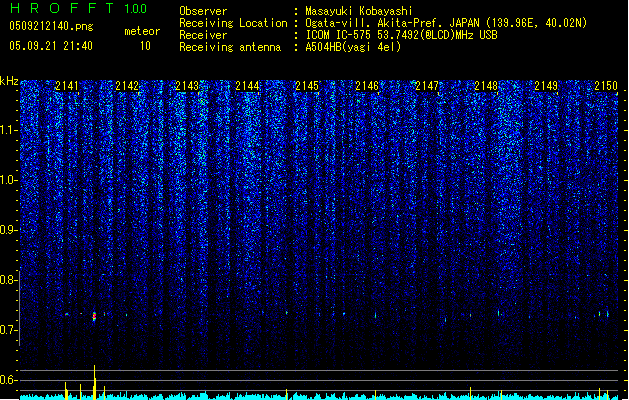Click the bright red meteor echo in spectrogram
This screenshot has height=400, width=629.
coord(94,316)
